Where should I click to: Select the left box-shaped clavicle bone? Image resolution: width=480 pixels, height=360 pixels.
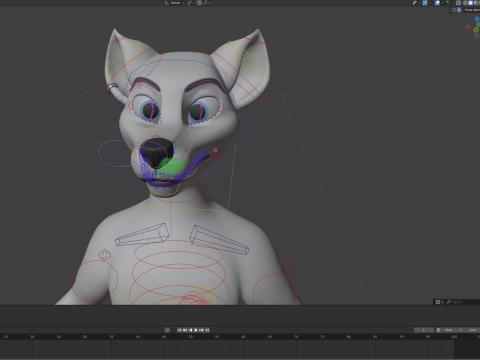142,235
